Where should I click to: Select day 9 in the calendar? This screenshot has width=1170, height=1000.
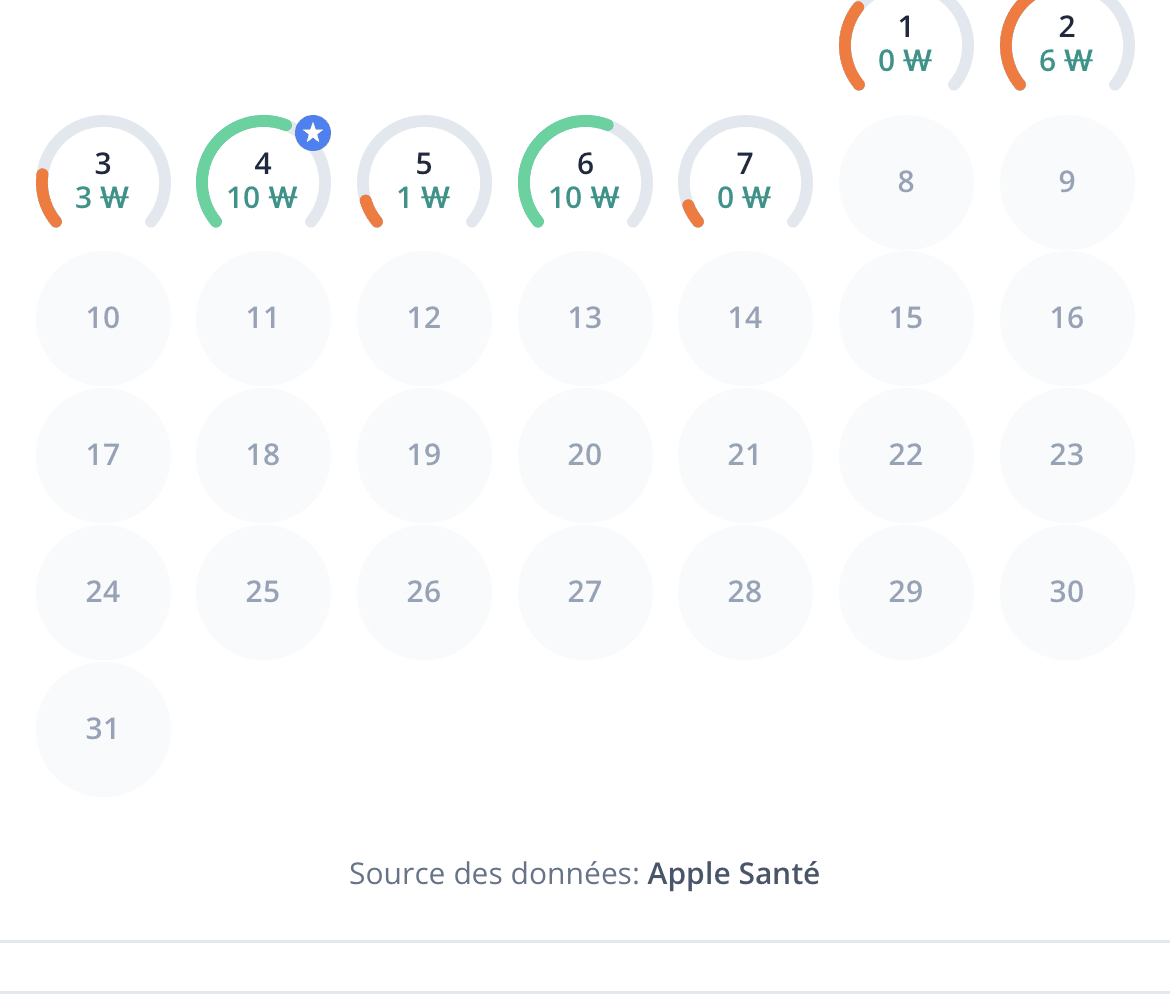point(1067,181)
